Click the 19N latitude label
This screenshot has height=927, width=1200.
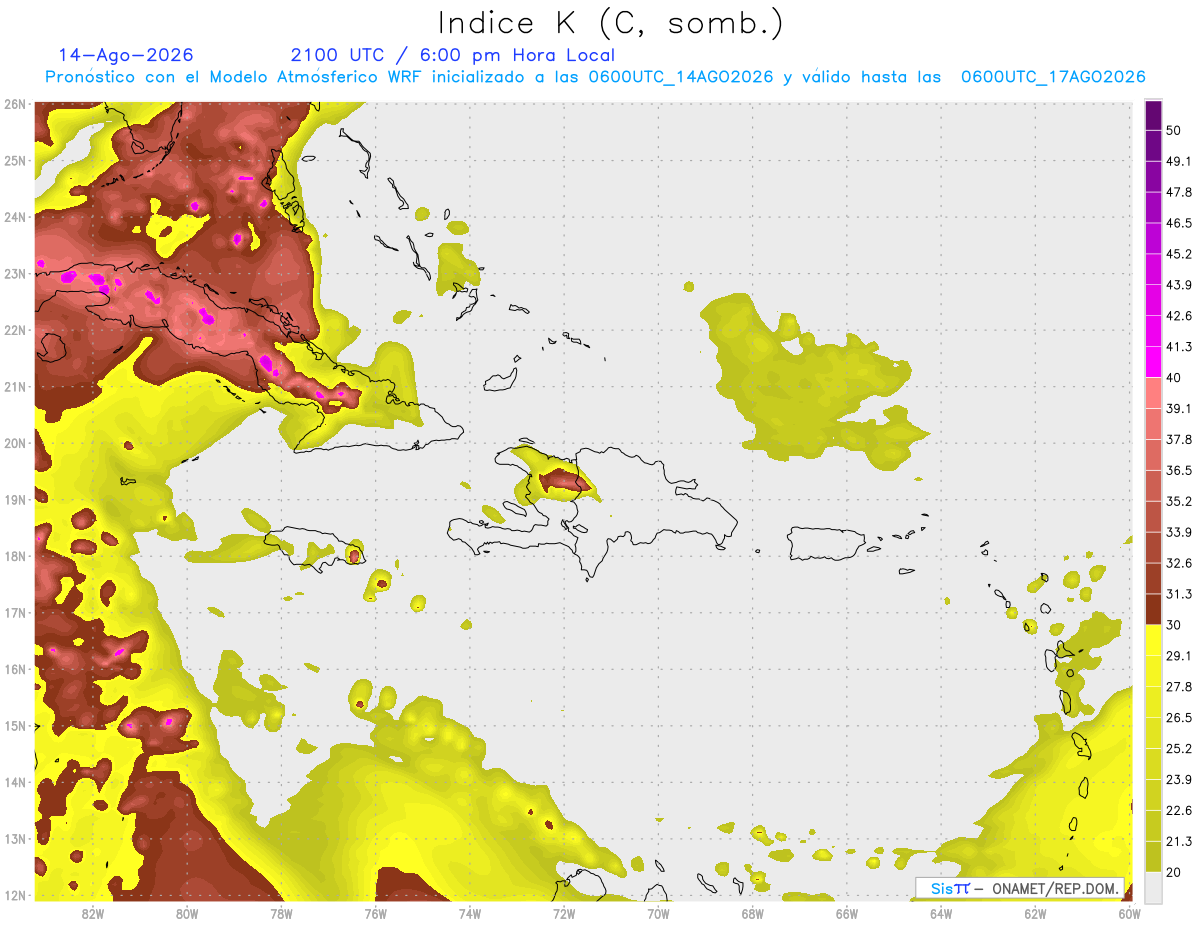point(15,499)
